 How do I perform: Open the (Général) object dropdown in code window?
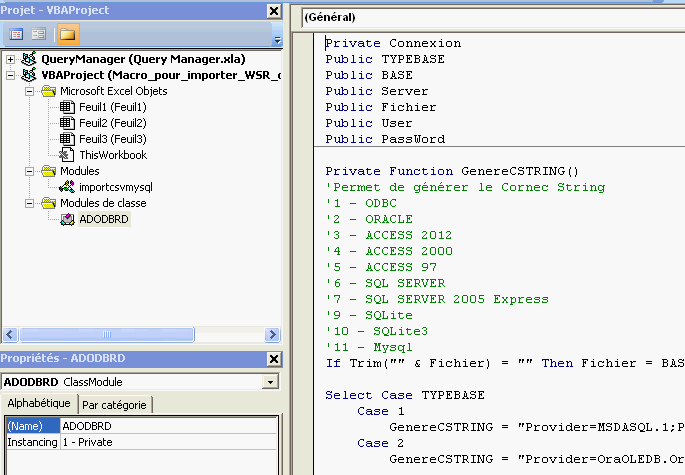click(x=493, y=17)
